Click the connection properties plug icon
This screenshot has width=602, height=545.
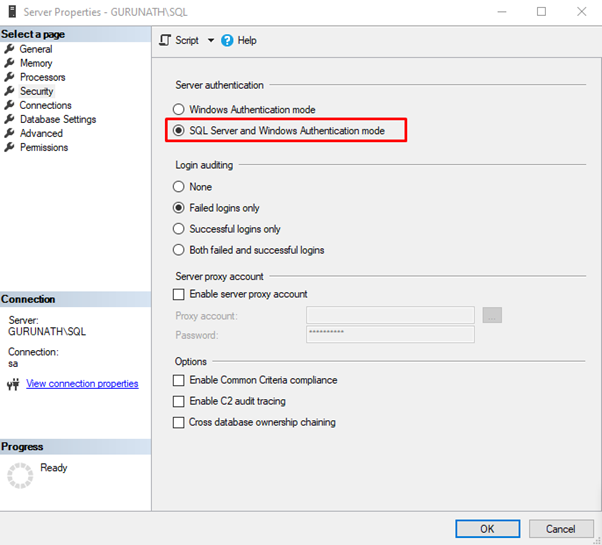coord(13,384)
